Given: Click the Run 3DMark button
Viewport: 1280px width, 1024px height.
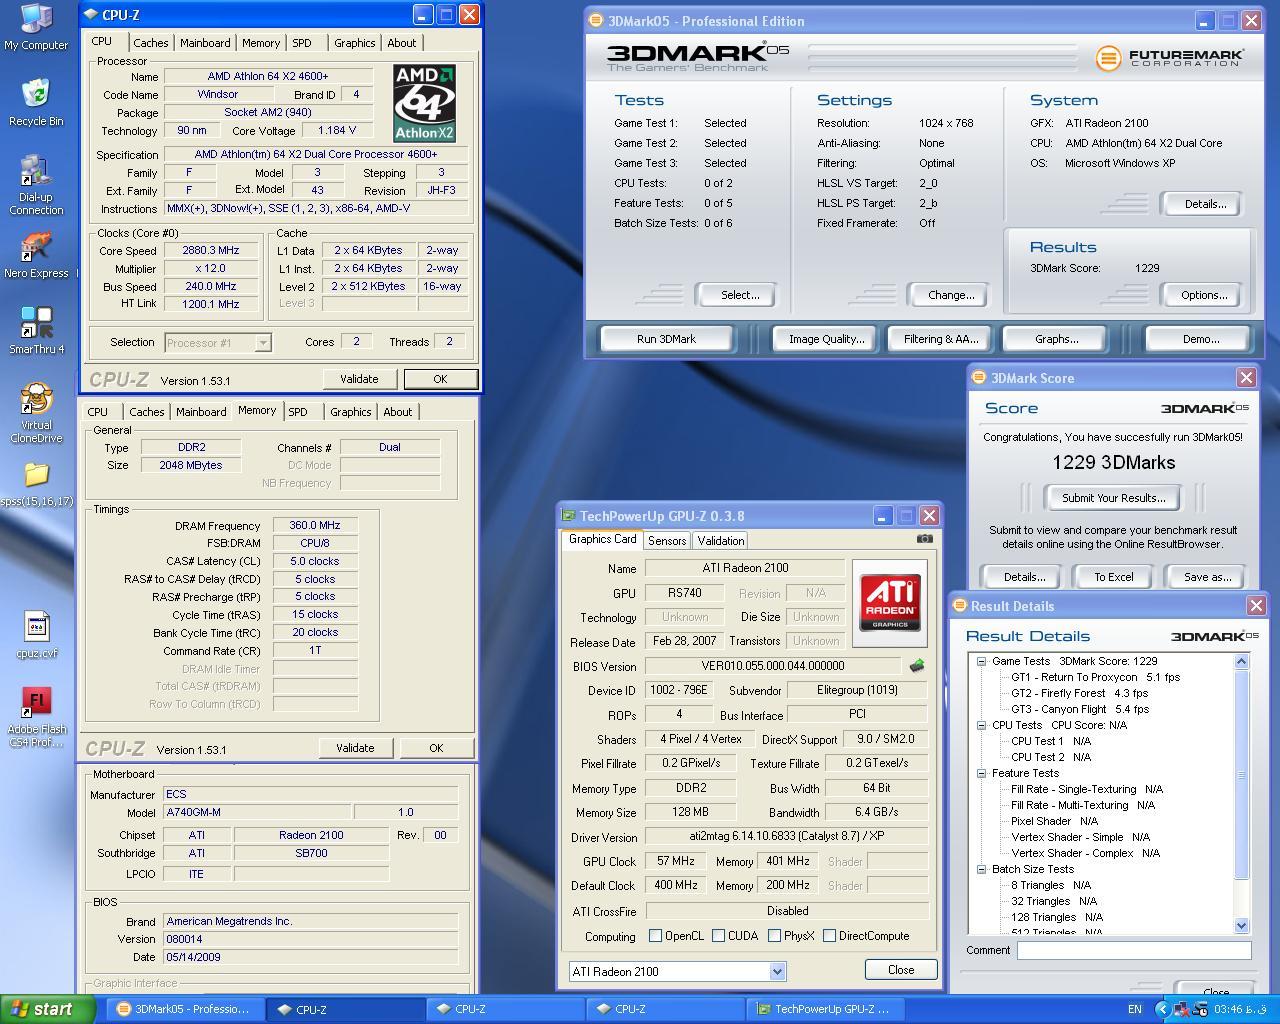Looking at the screenshot, I should [x=666, y=339].
